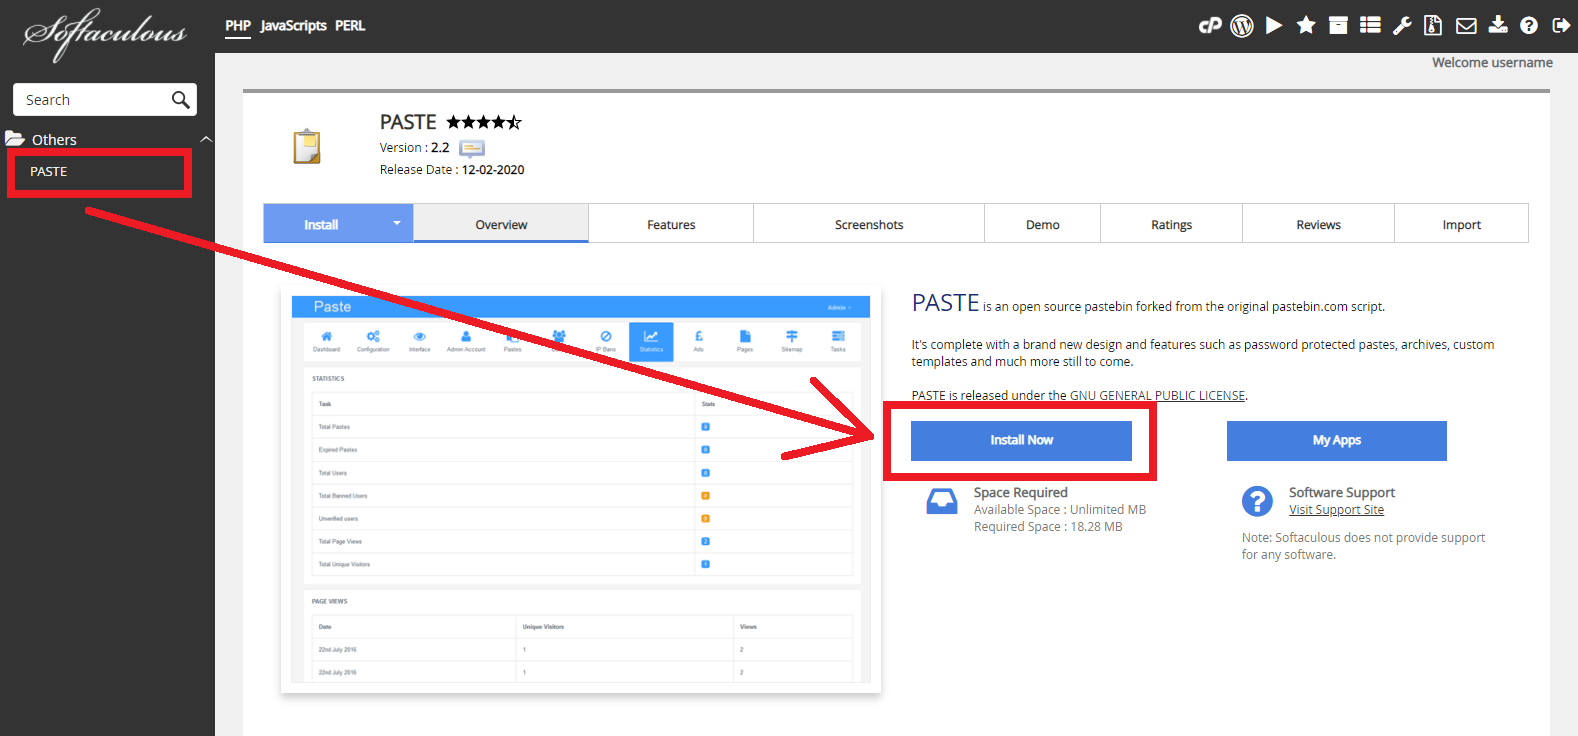
Task: Open the Install dropdown arrow
Action: coord(397,223)
